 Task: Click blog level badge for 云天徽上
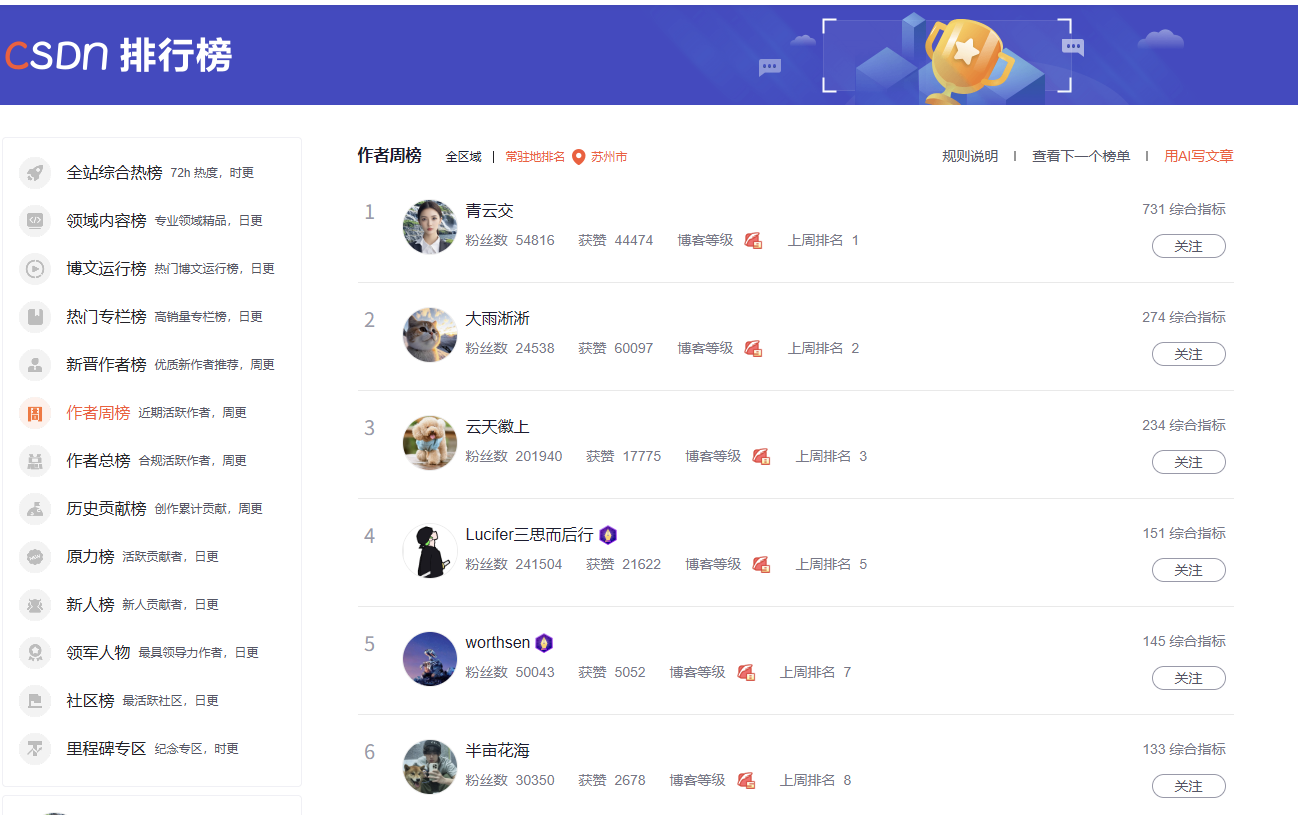(762, 457)
